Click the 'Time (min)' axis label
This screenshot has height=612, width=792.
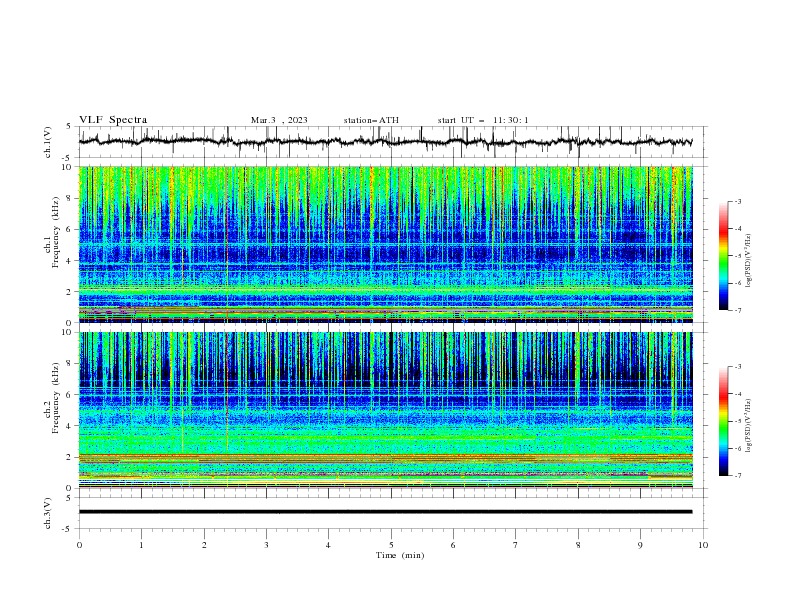coord(400,555)
